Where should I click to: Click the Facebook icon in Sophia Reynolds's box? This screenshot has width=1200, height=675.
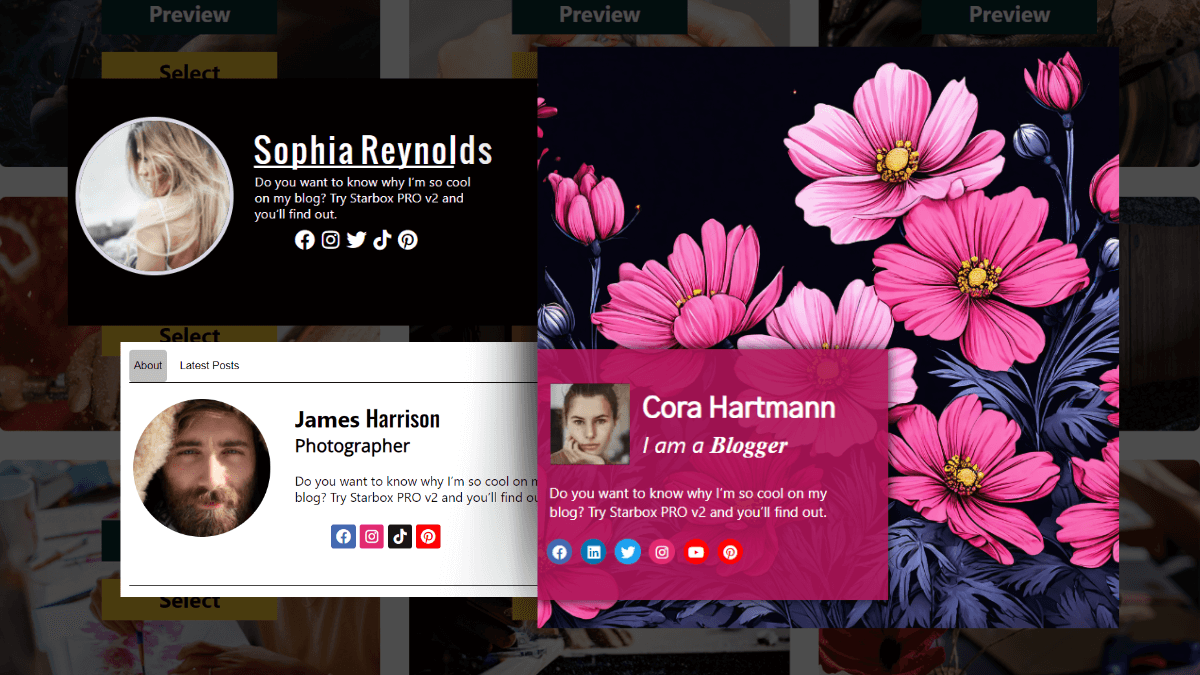coord(304,240)
